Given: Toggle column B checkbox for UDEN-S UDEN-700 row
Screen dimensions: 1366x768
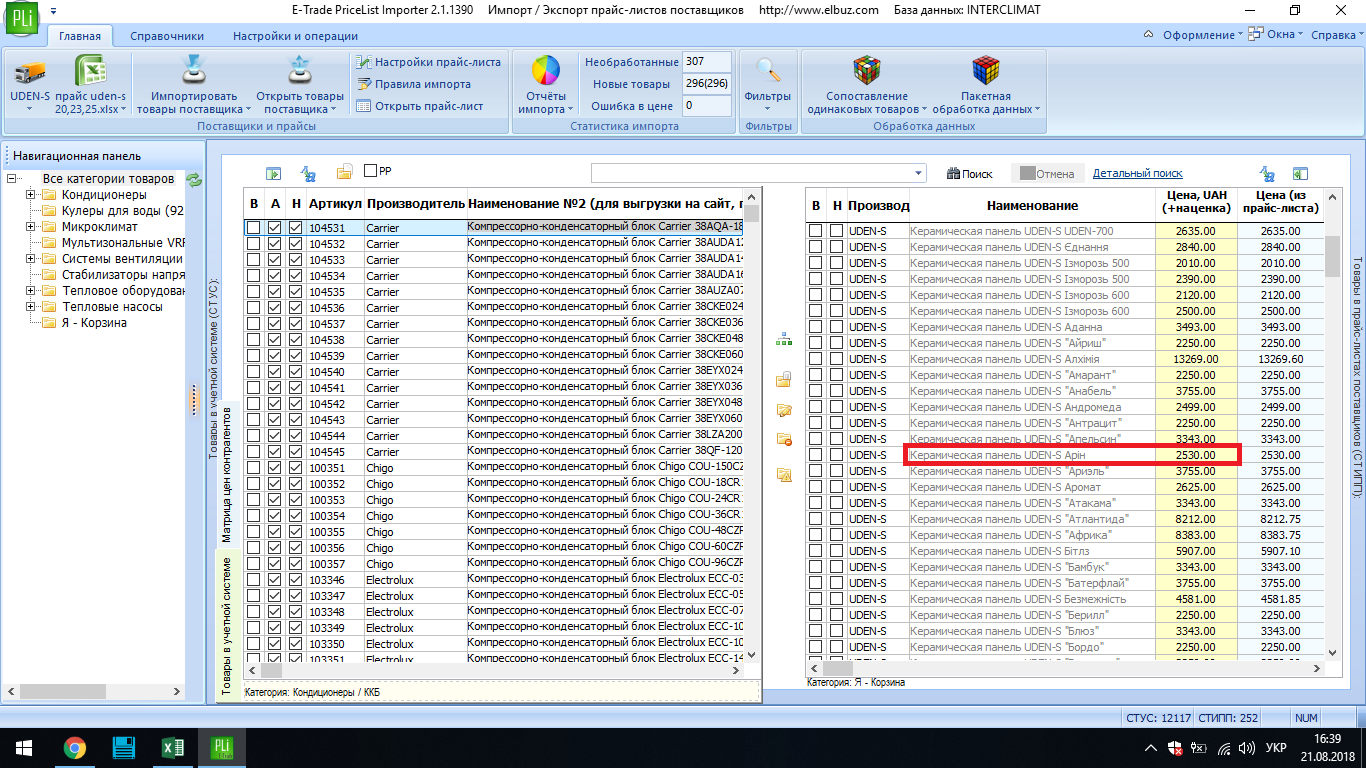Looking at the screenshot, I should (816, 231).
